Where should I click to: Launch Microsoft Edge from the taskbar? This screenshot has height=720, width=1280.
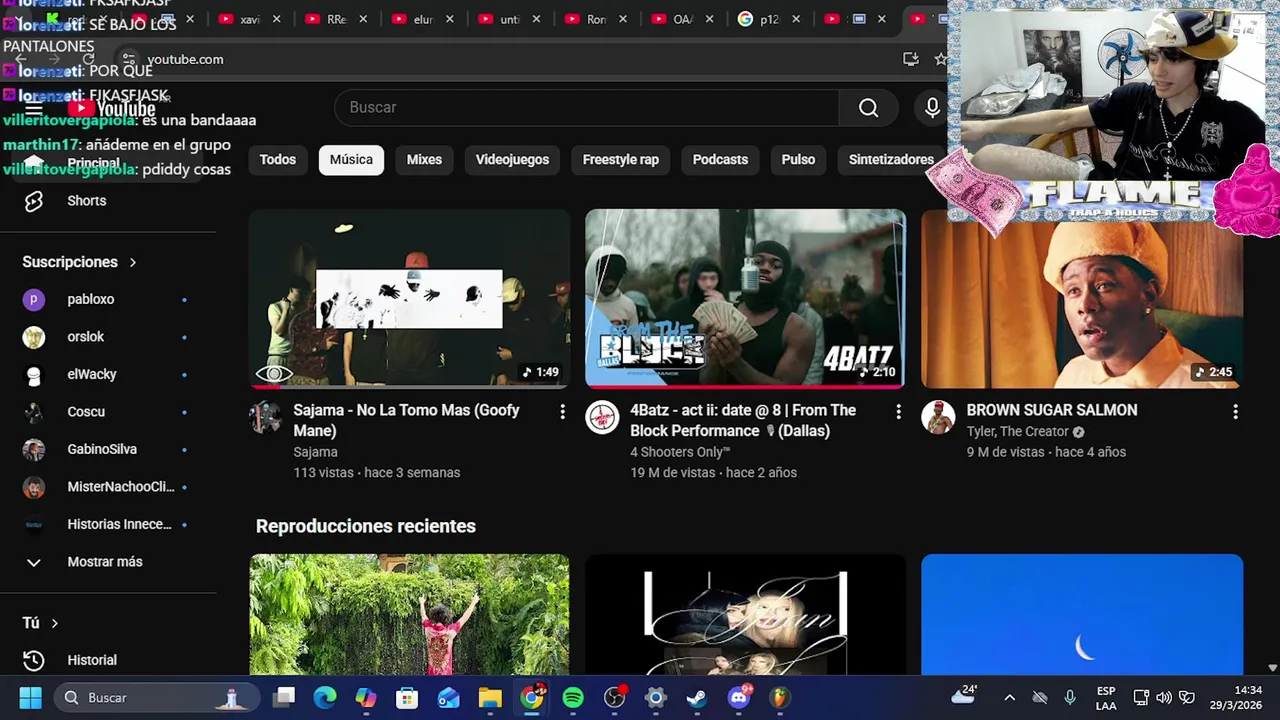point(325,697)
